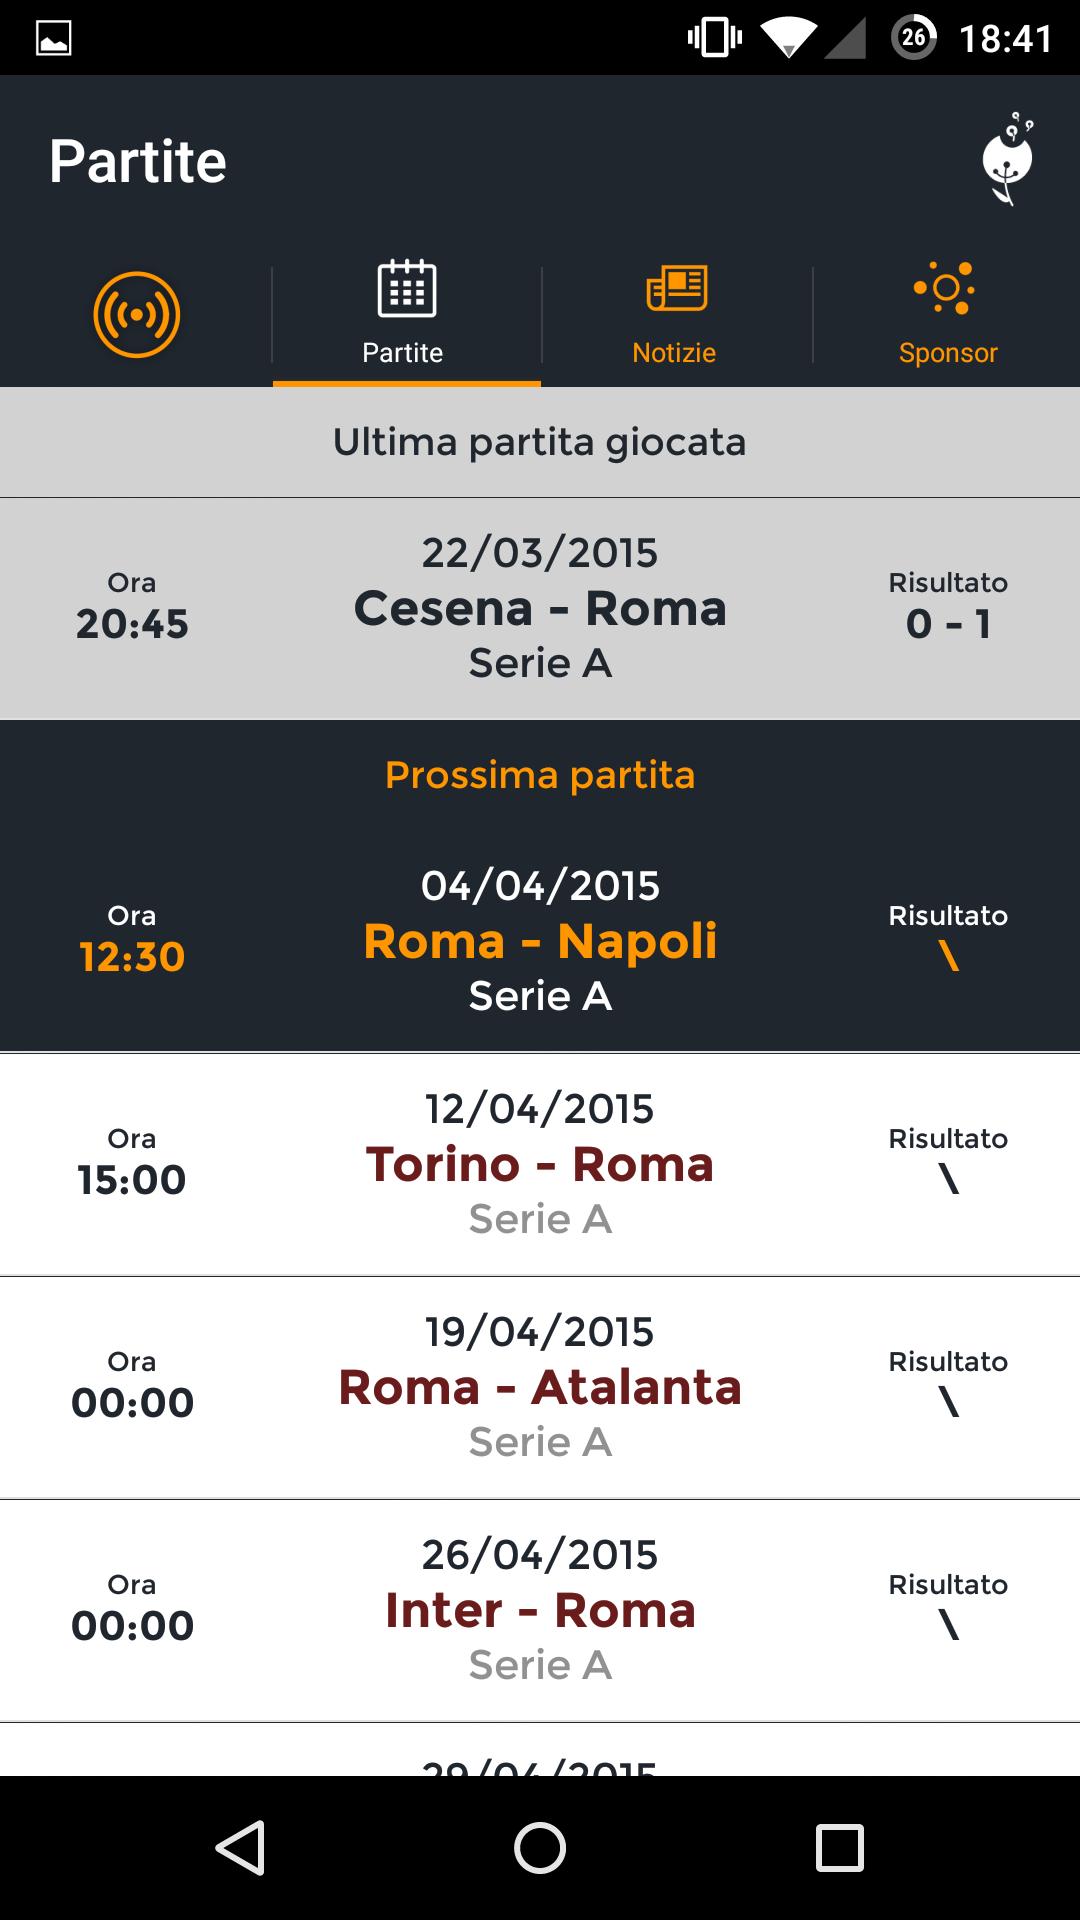
Task: Switch to the Sponsor tab label
Action: tap(948, 353)
